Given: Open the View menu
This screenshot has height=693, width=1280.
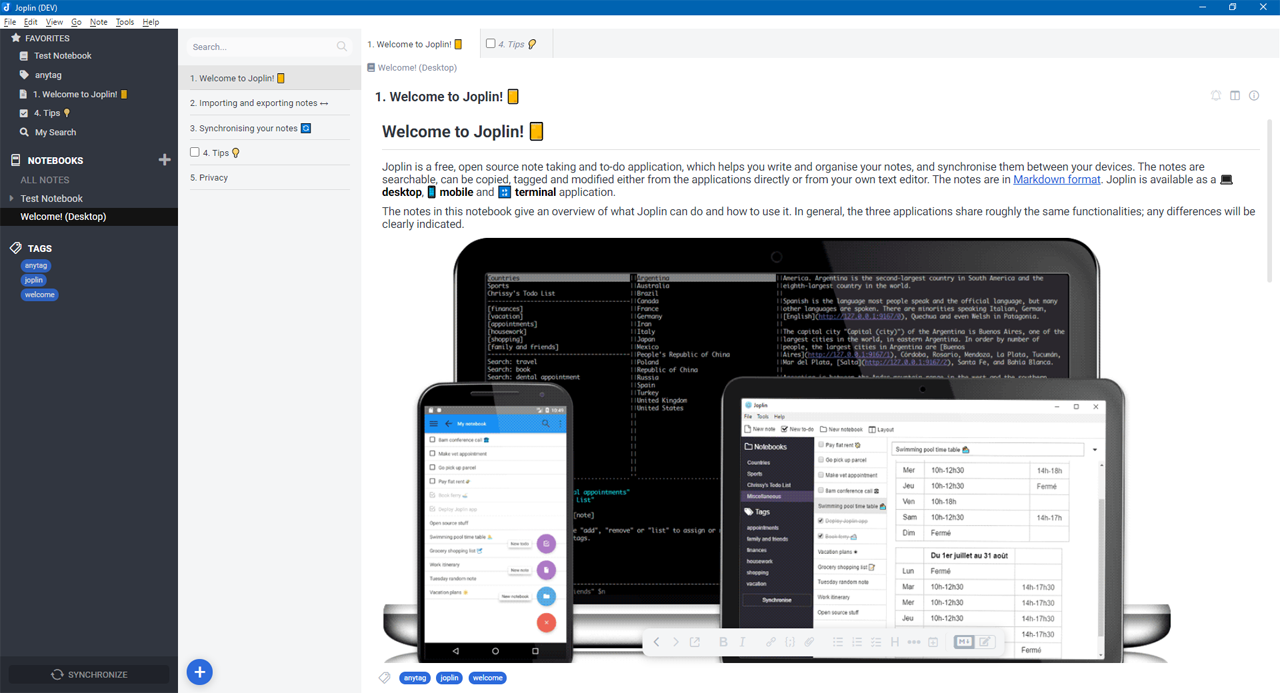Looking at the screenshot, I should coord(54,22).
